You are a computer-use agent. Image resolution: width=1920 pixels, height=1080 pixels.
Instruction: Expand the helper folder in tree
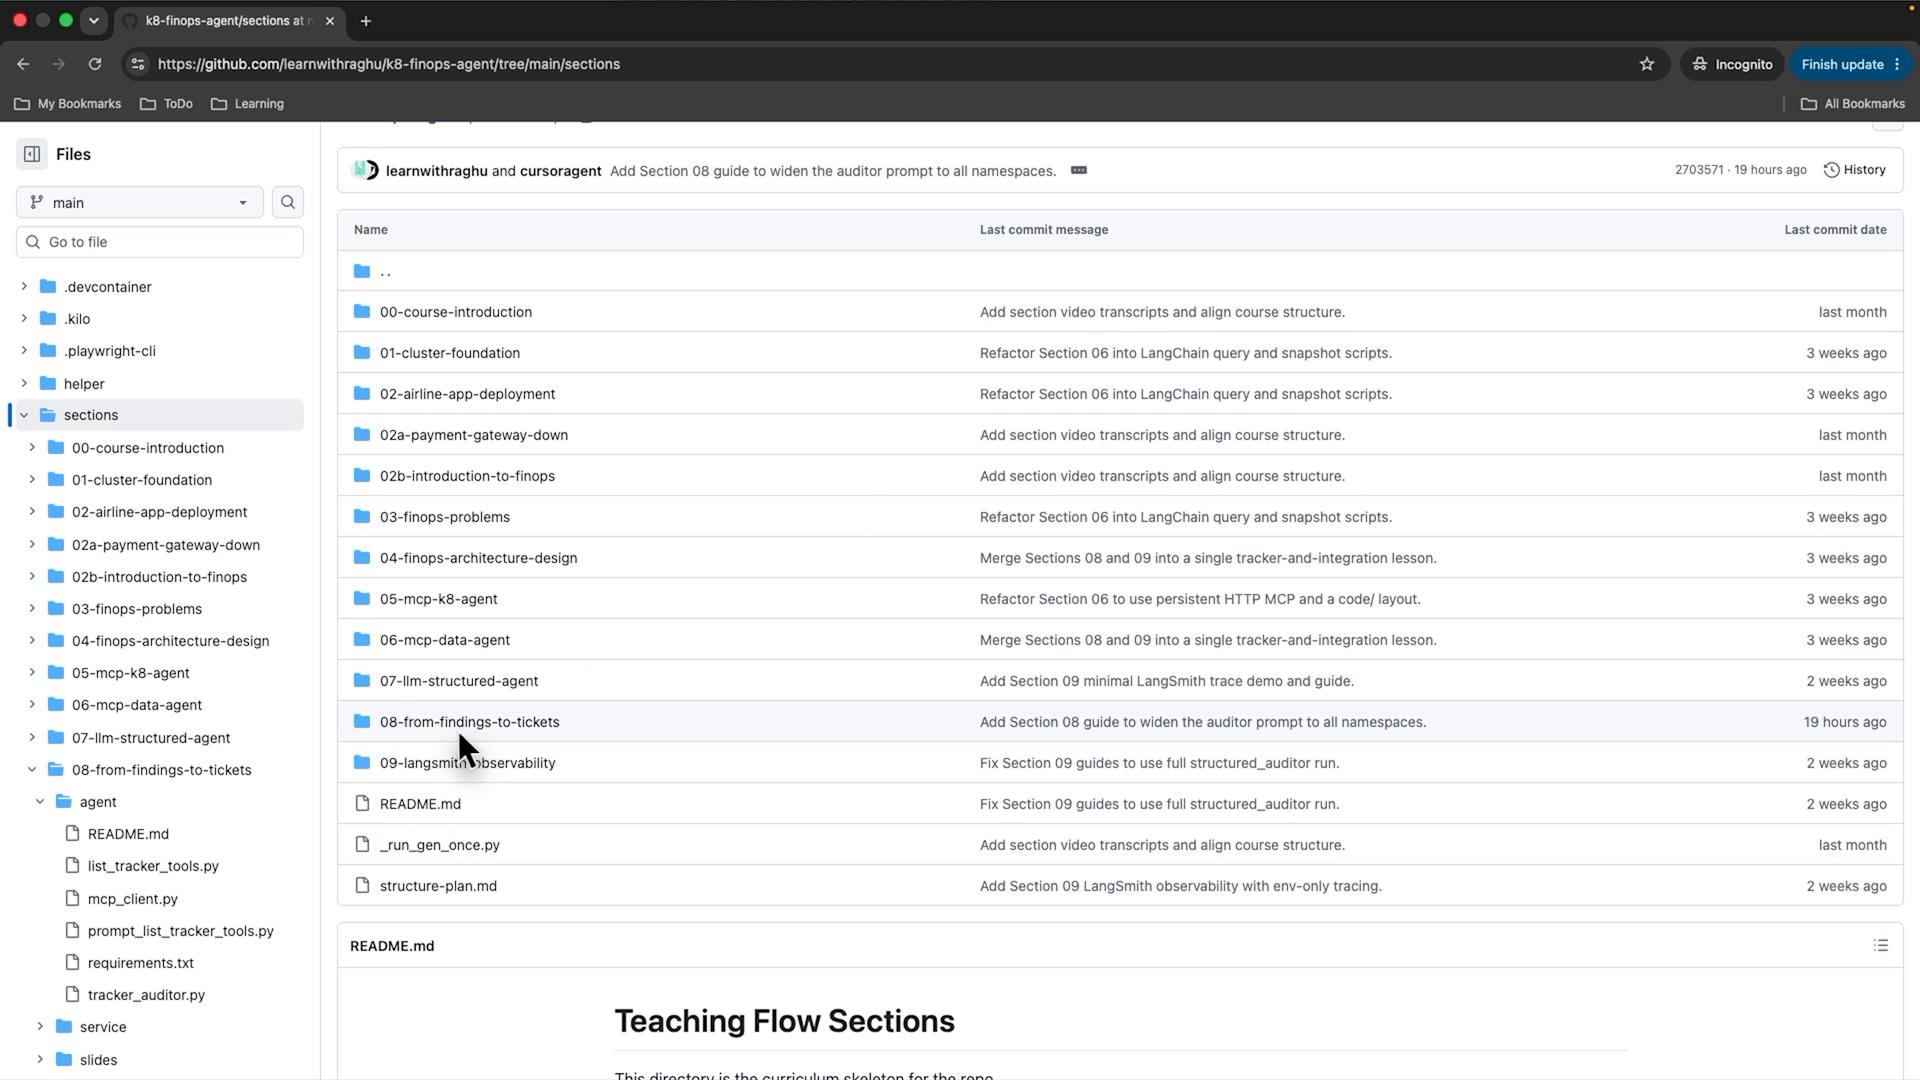coord(24,384)
